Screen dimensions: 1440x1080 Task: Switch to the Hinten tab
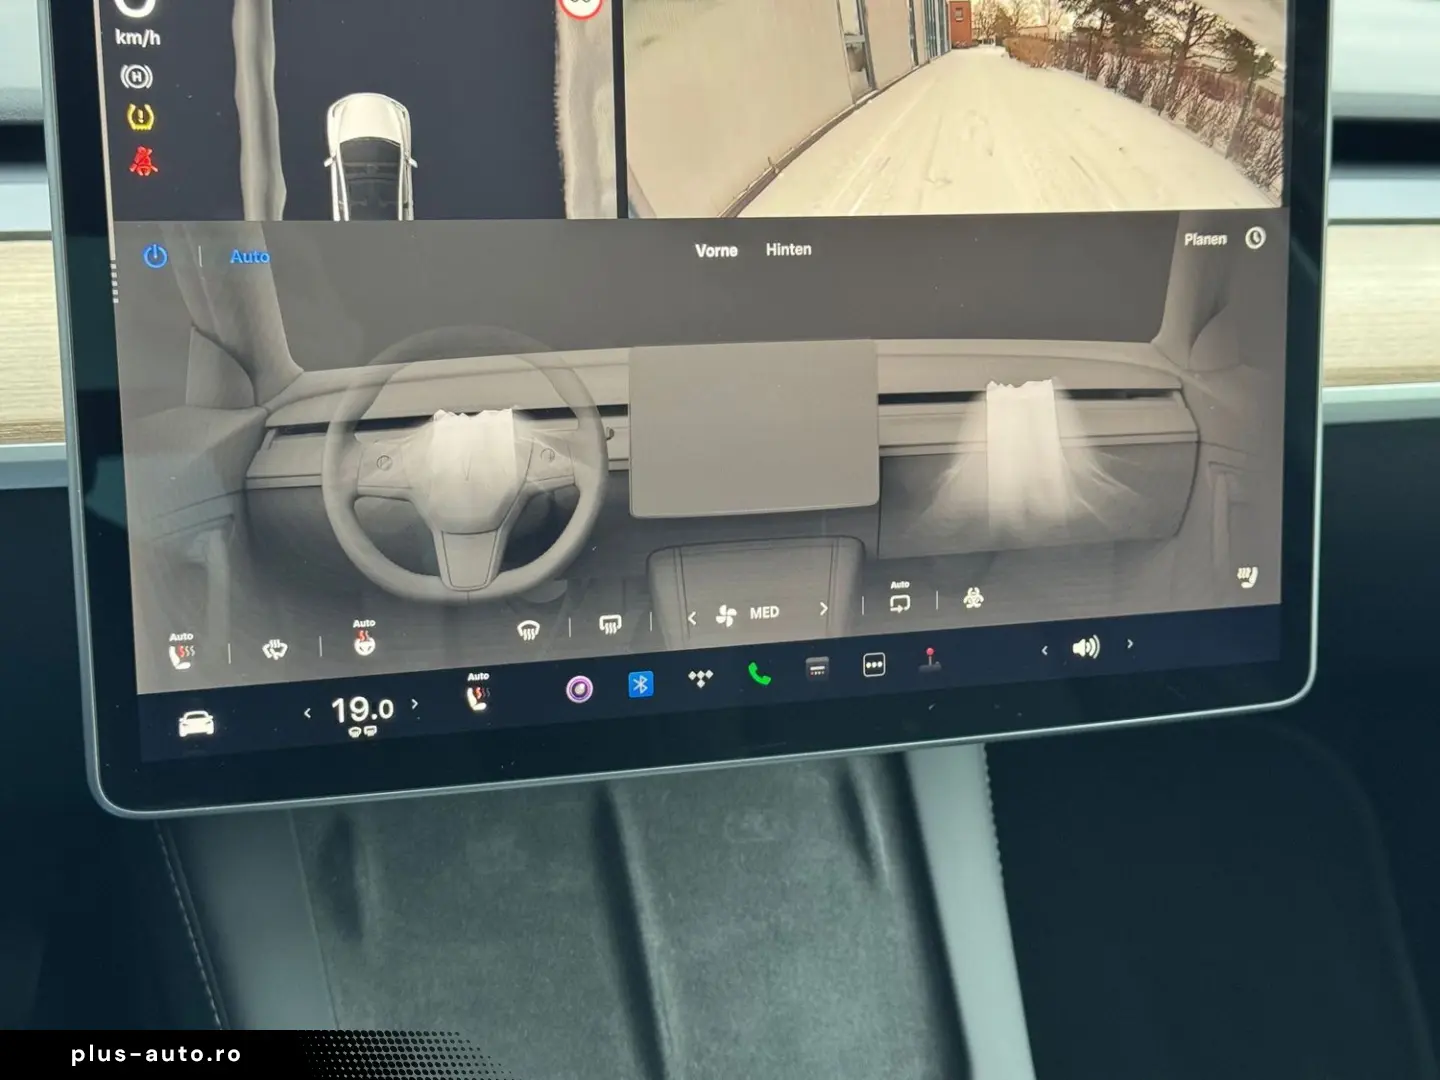pyautogui.click(x=789, y=249)
